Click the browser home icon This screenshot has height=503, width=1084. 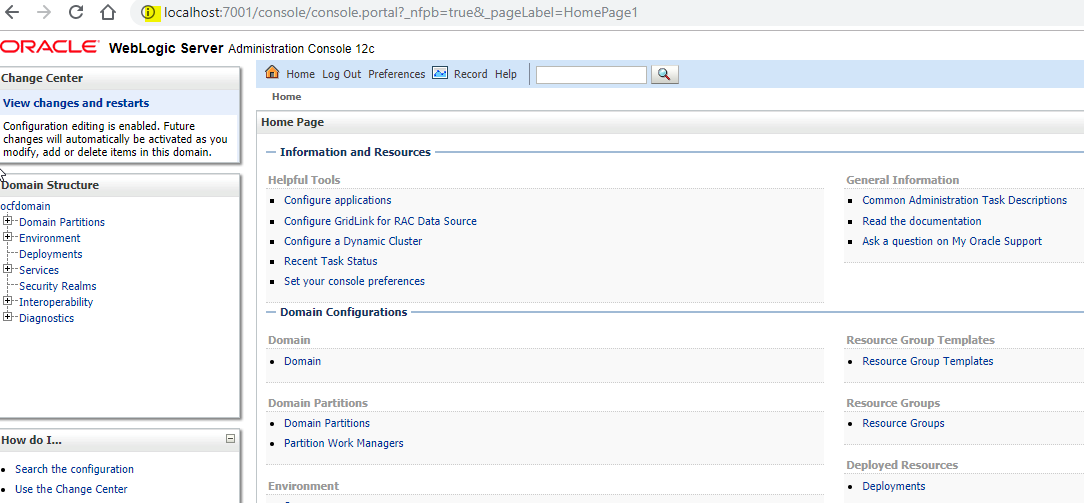pos(107,12)
